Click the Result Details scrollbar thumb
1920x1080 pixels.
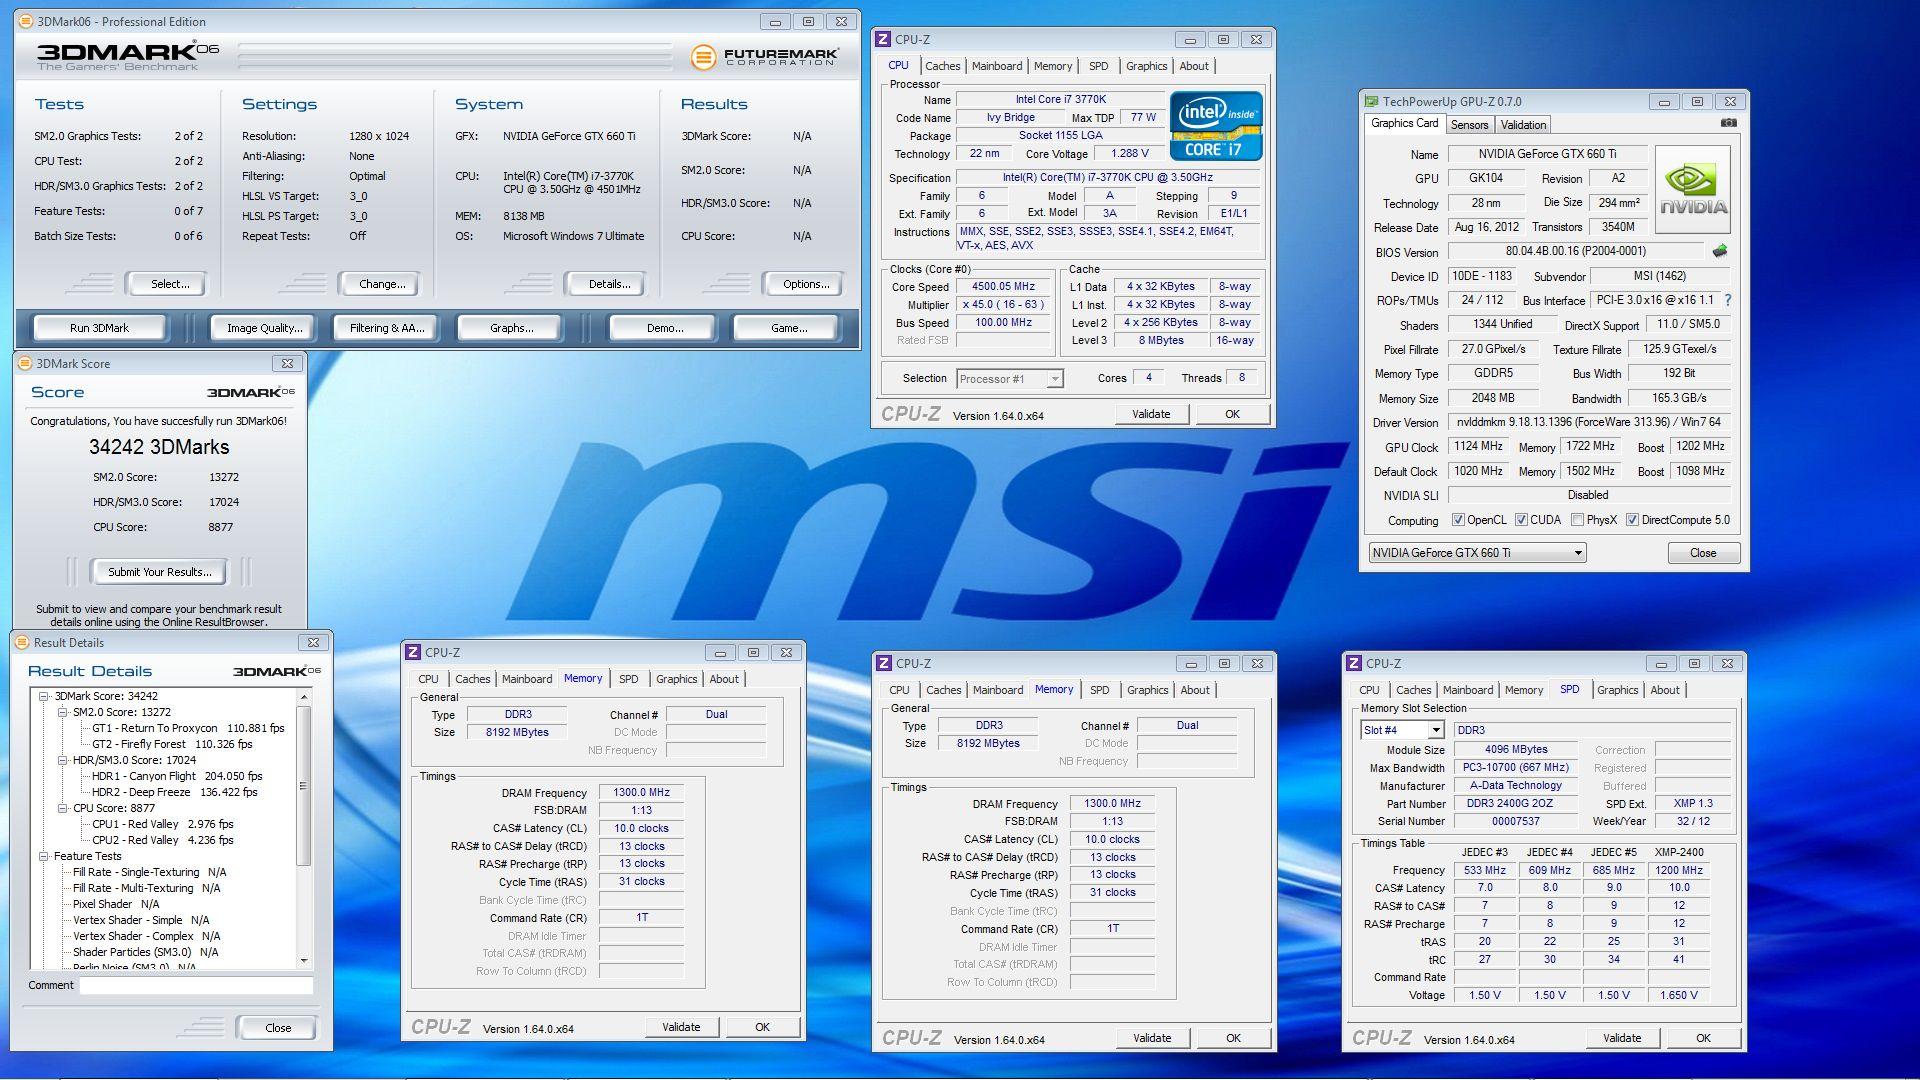pos(304,785)
